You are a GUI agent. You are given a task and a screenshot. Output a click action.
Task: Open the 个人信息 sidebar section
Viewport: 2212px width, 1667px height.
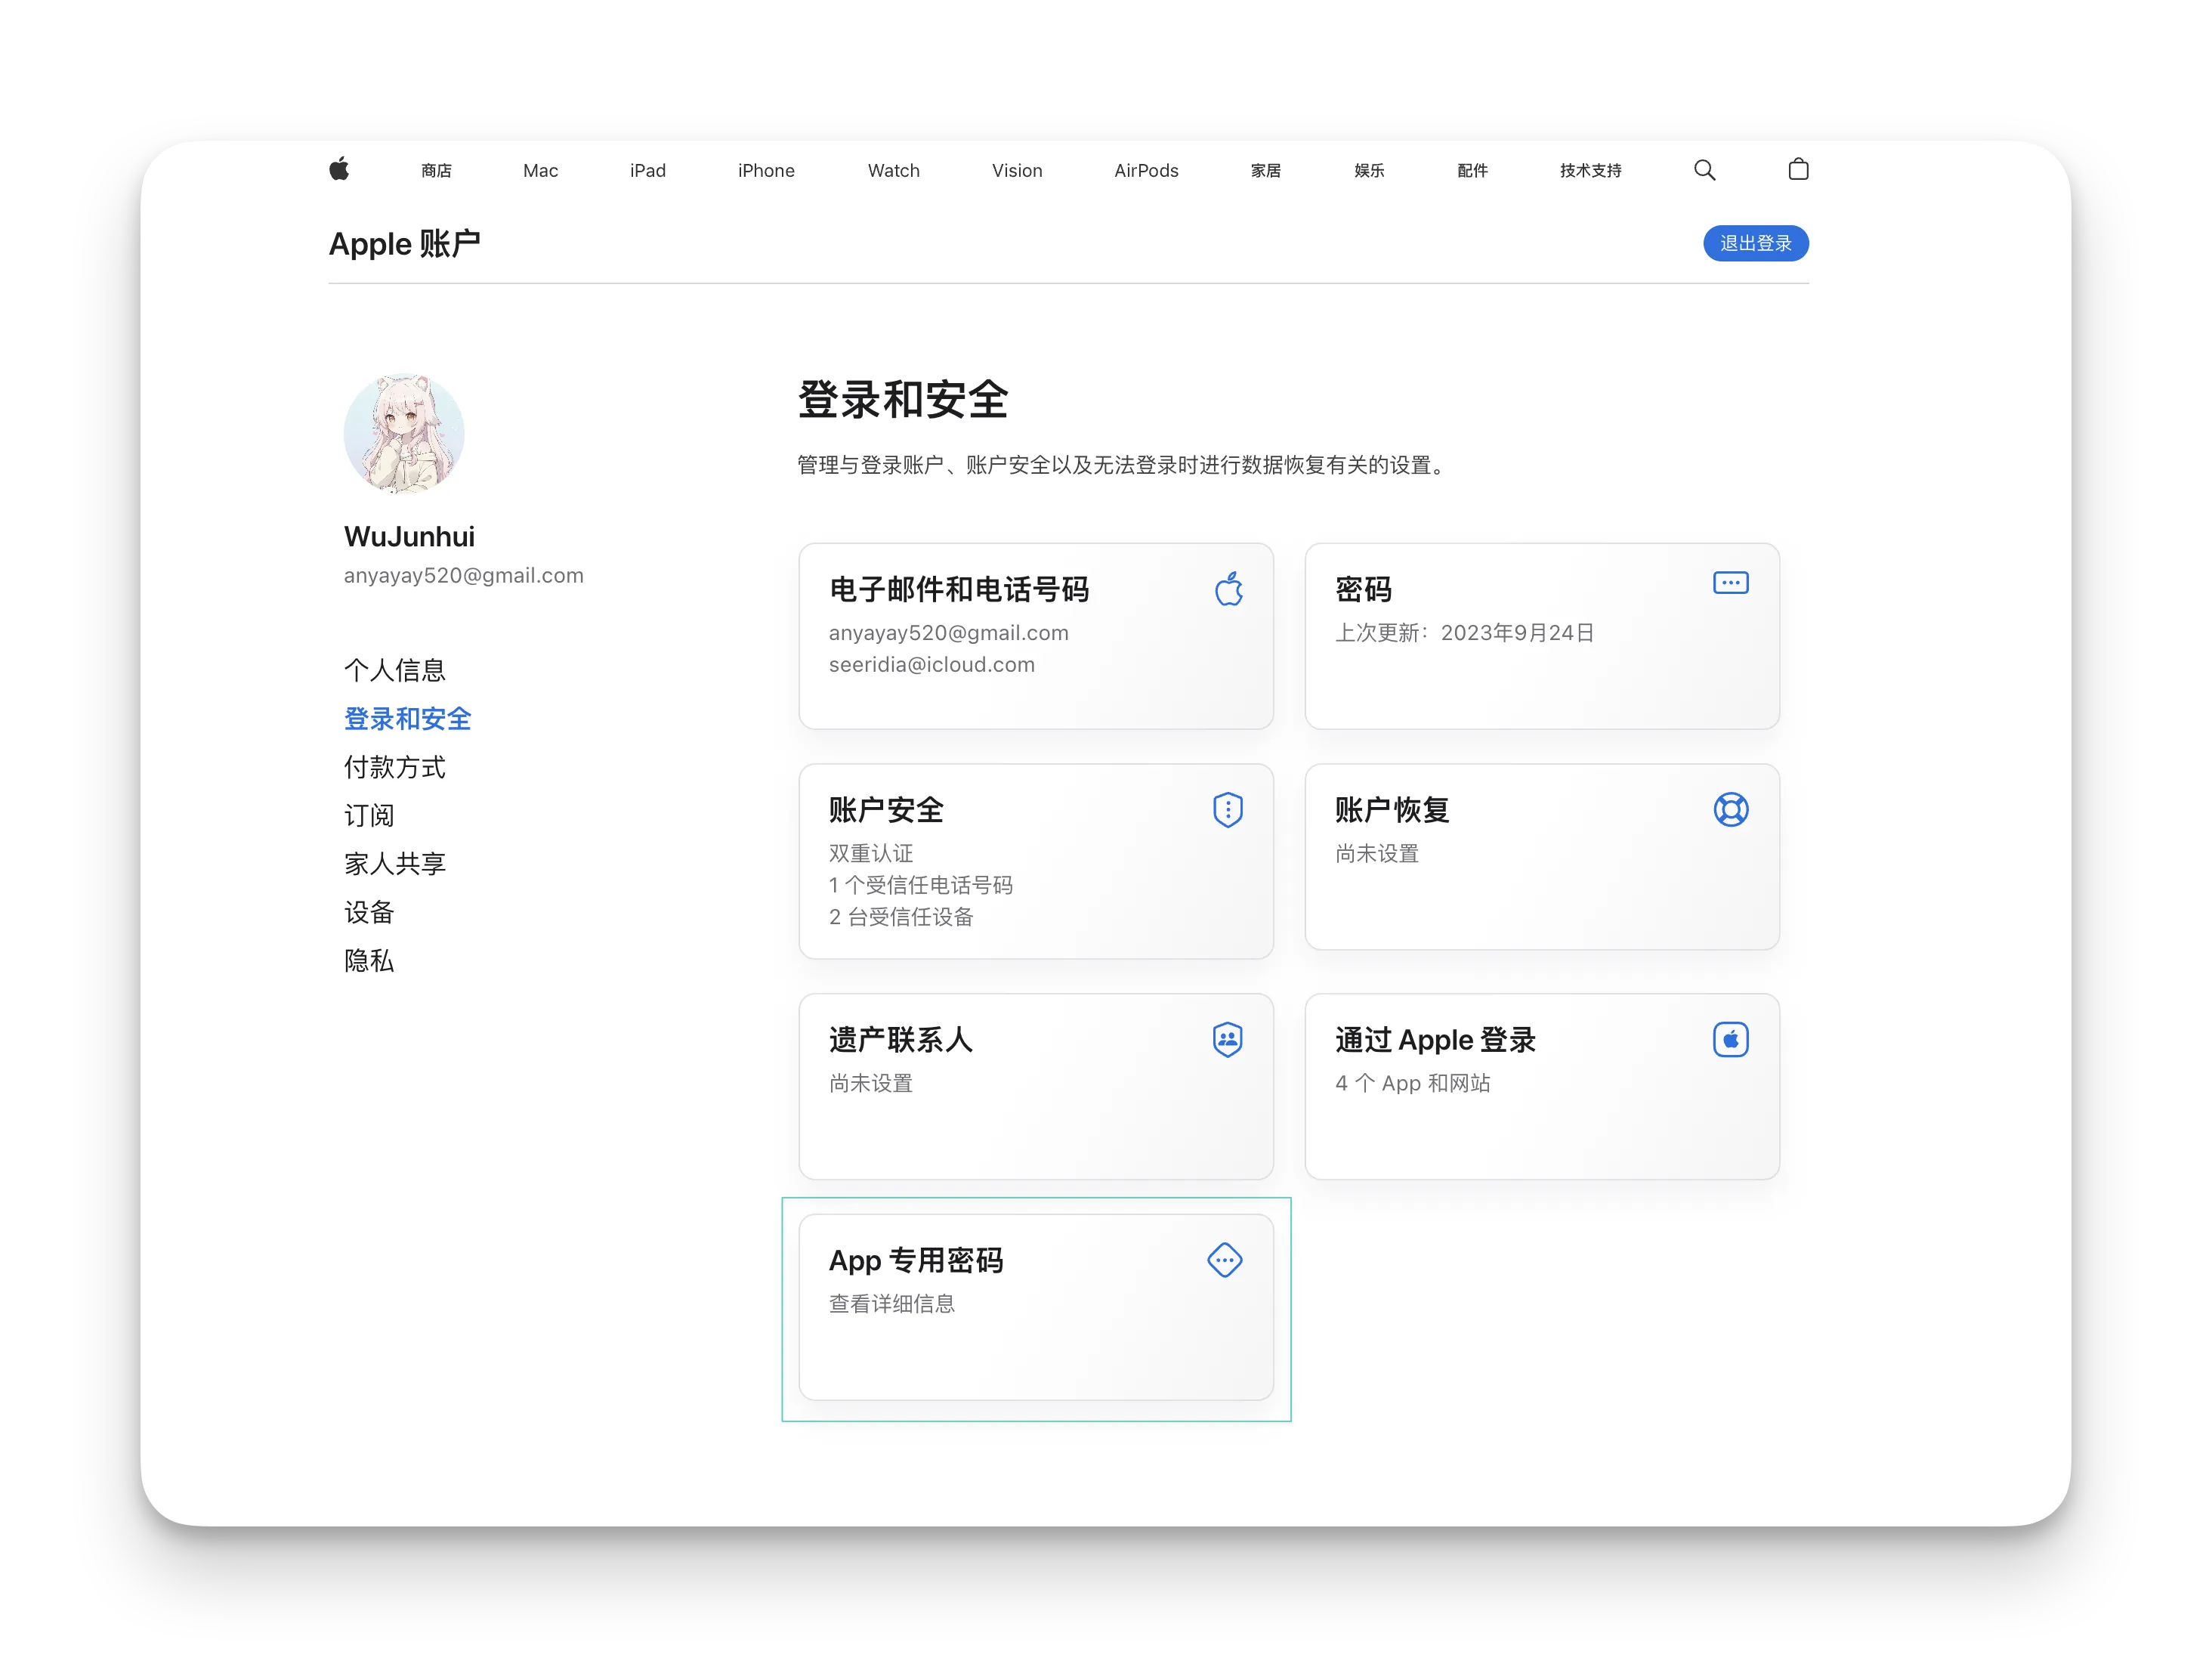click(x=394, y=670)
